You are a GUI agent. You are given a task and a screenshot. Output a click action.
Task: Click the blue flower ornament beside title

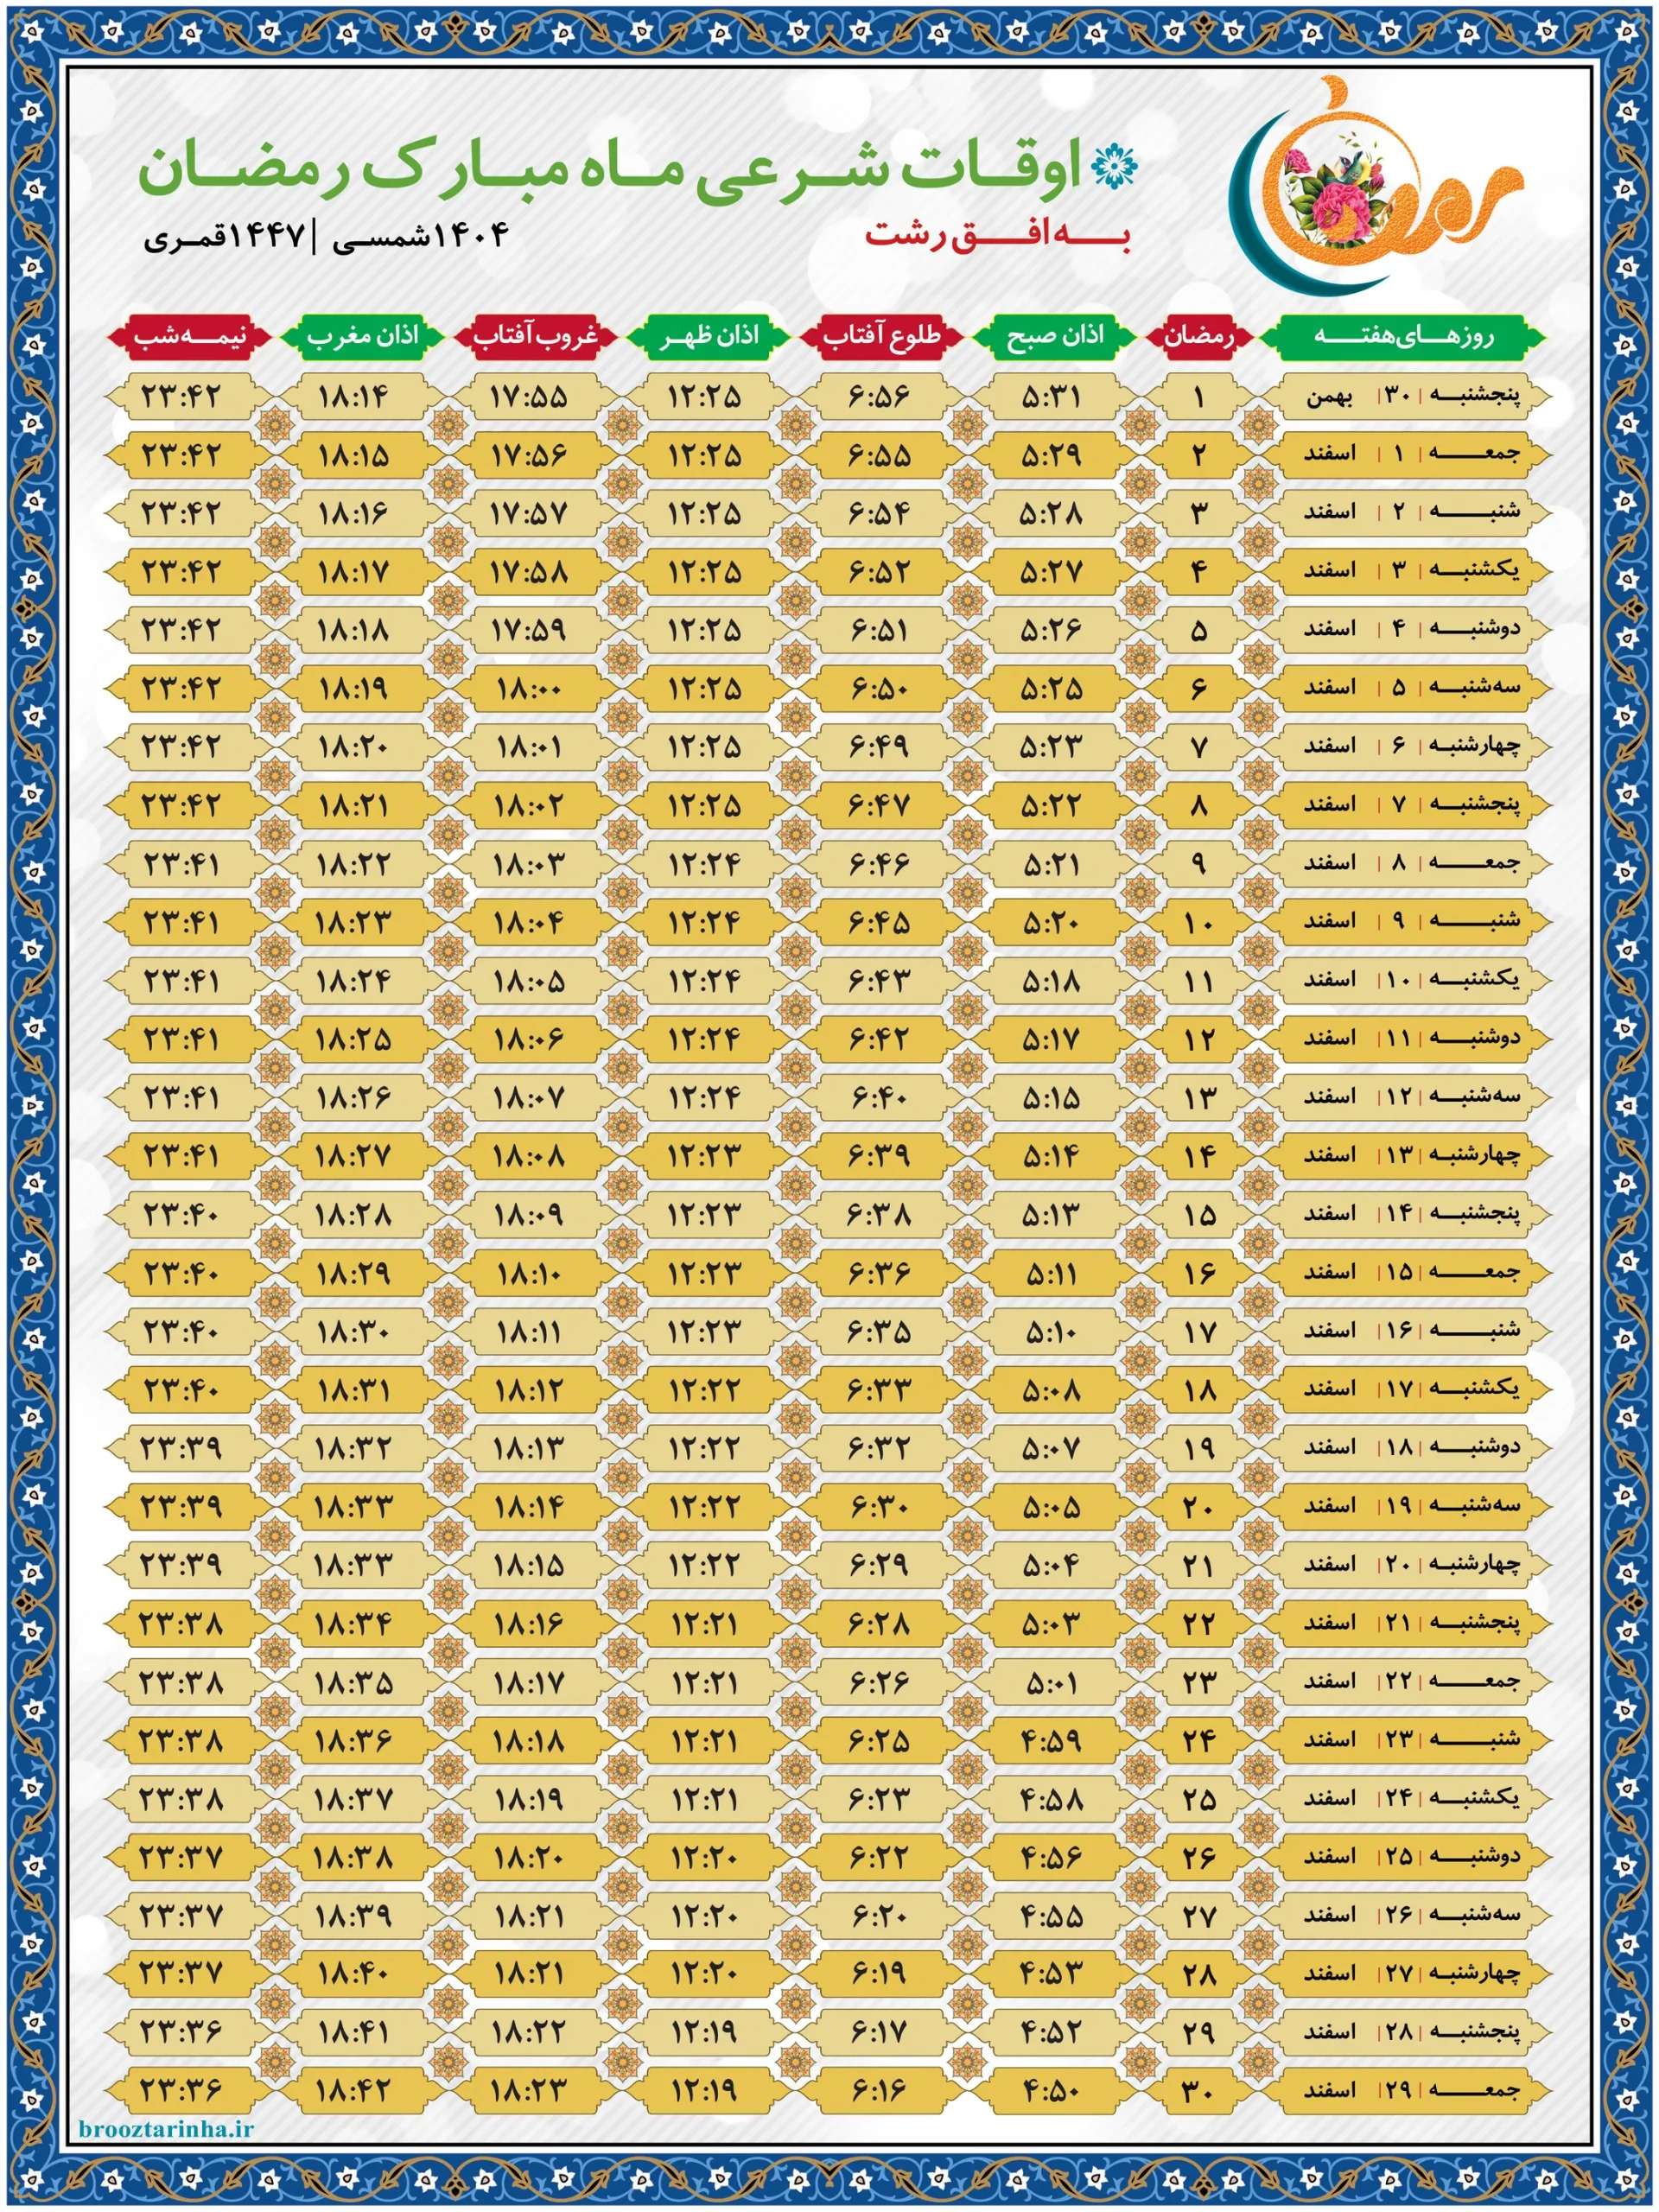(1114, 167)
